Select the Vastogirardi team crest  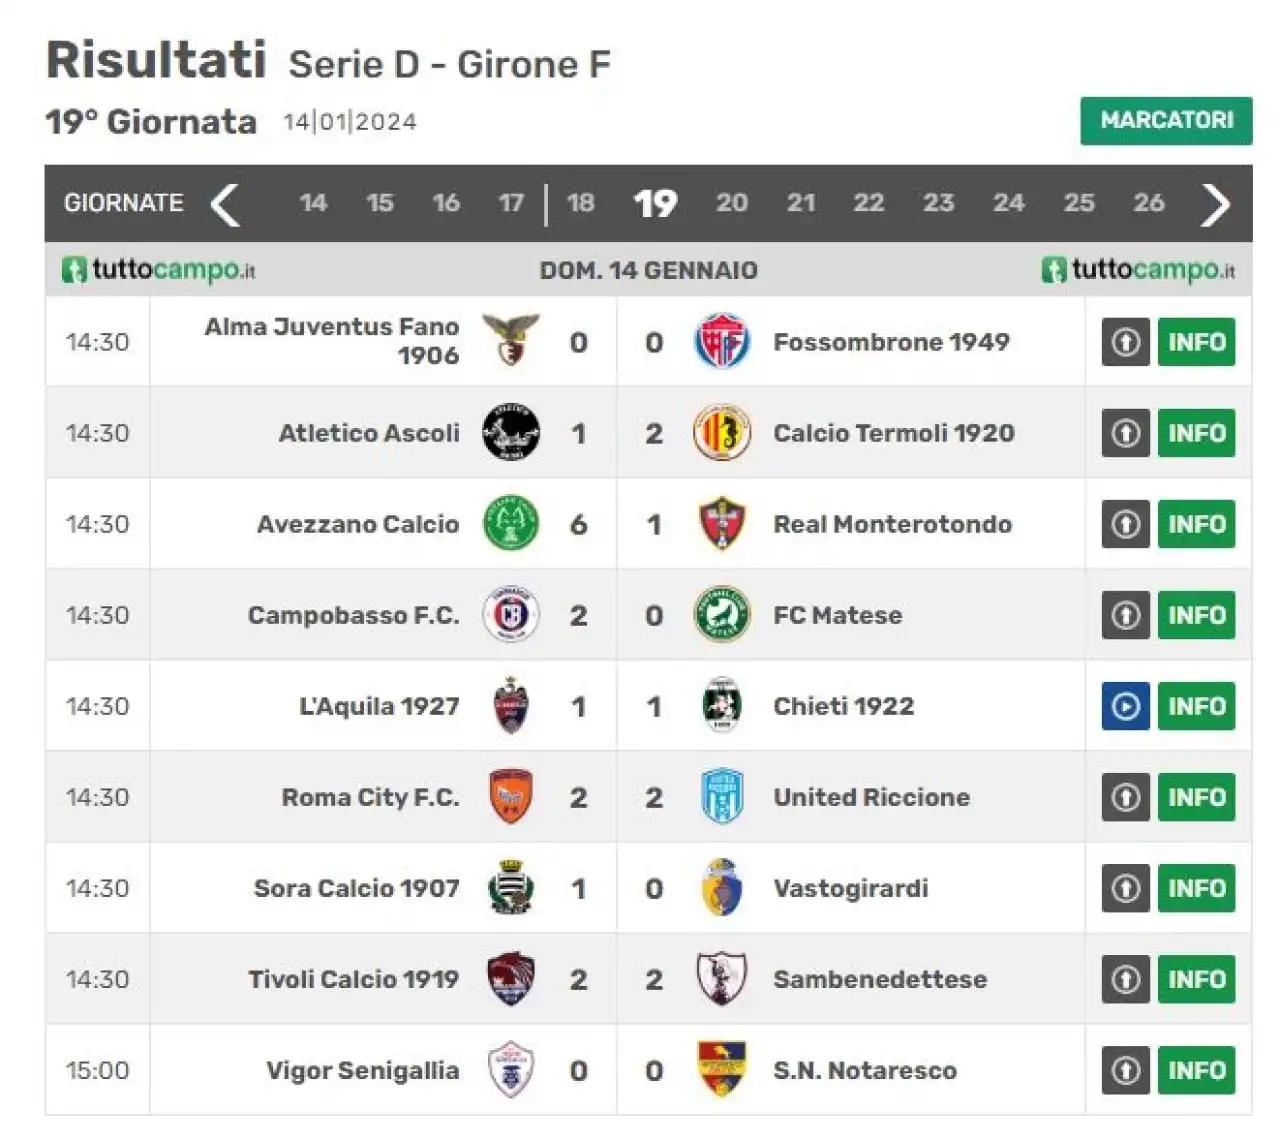pyautogui.click(x=721, y=888)
